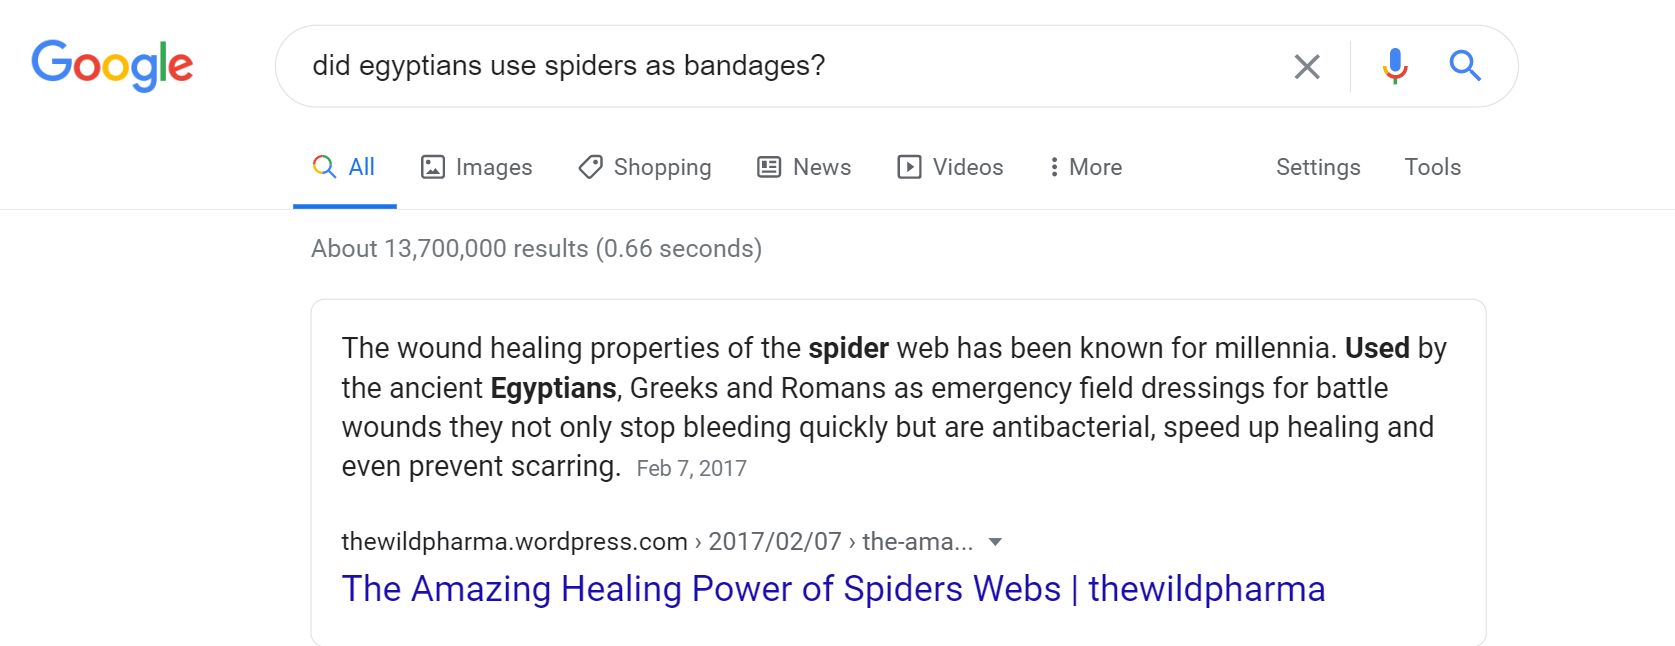This screenshot has height=646, width=1675.
Task: Open the More search categories menu
Action: pyautogui.click(x=1085, y=167)
